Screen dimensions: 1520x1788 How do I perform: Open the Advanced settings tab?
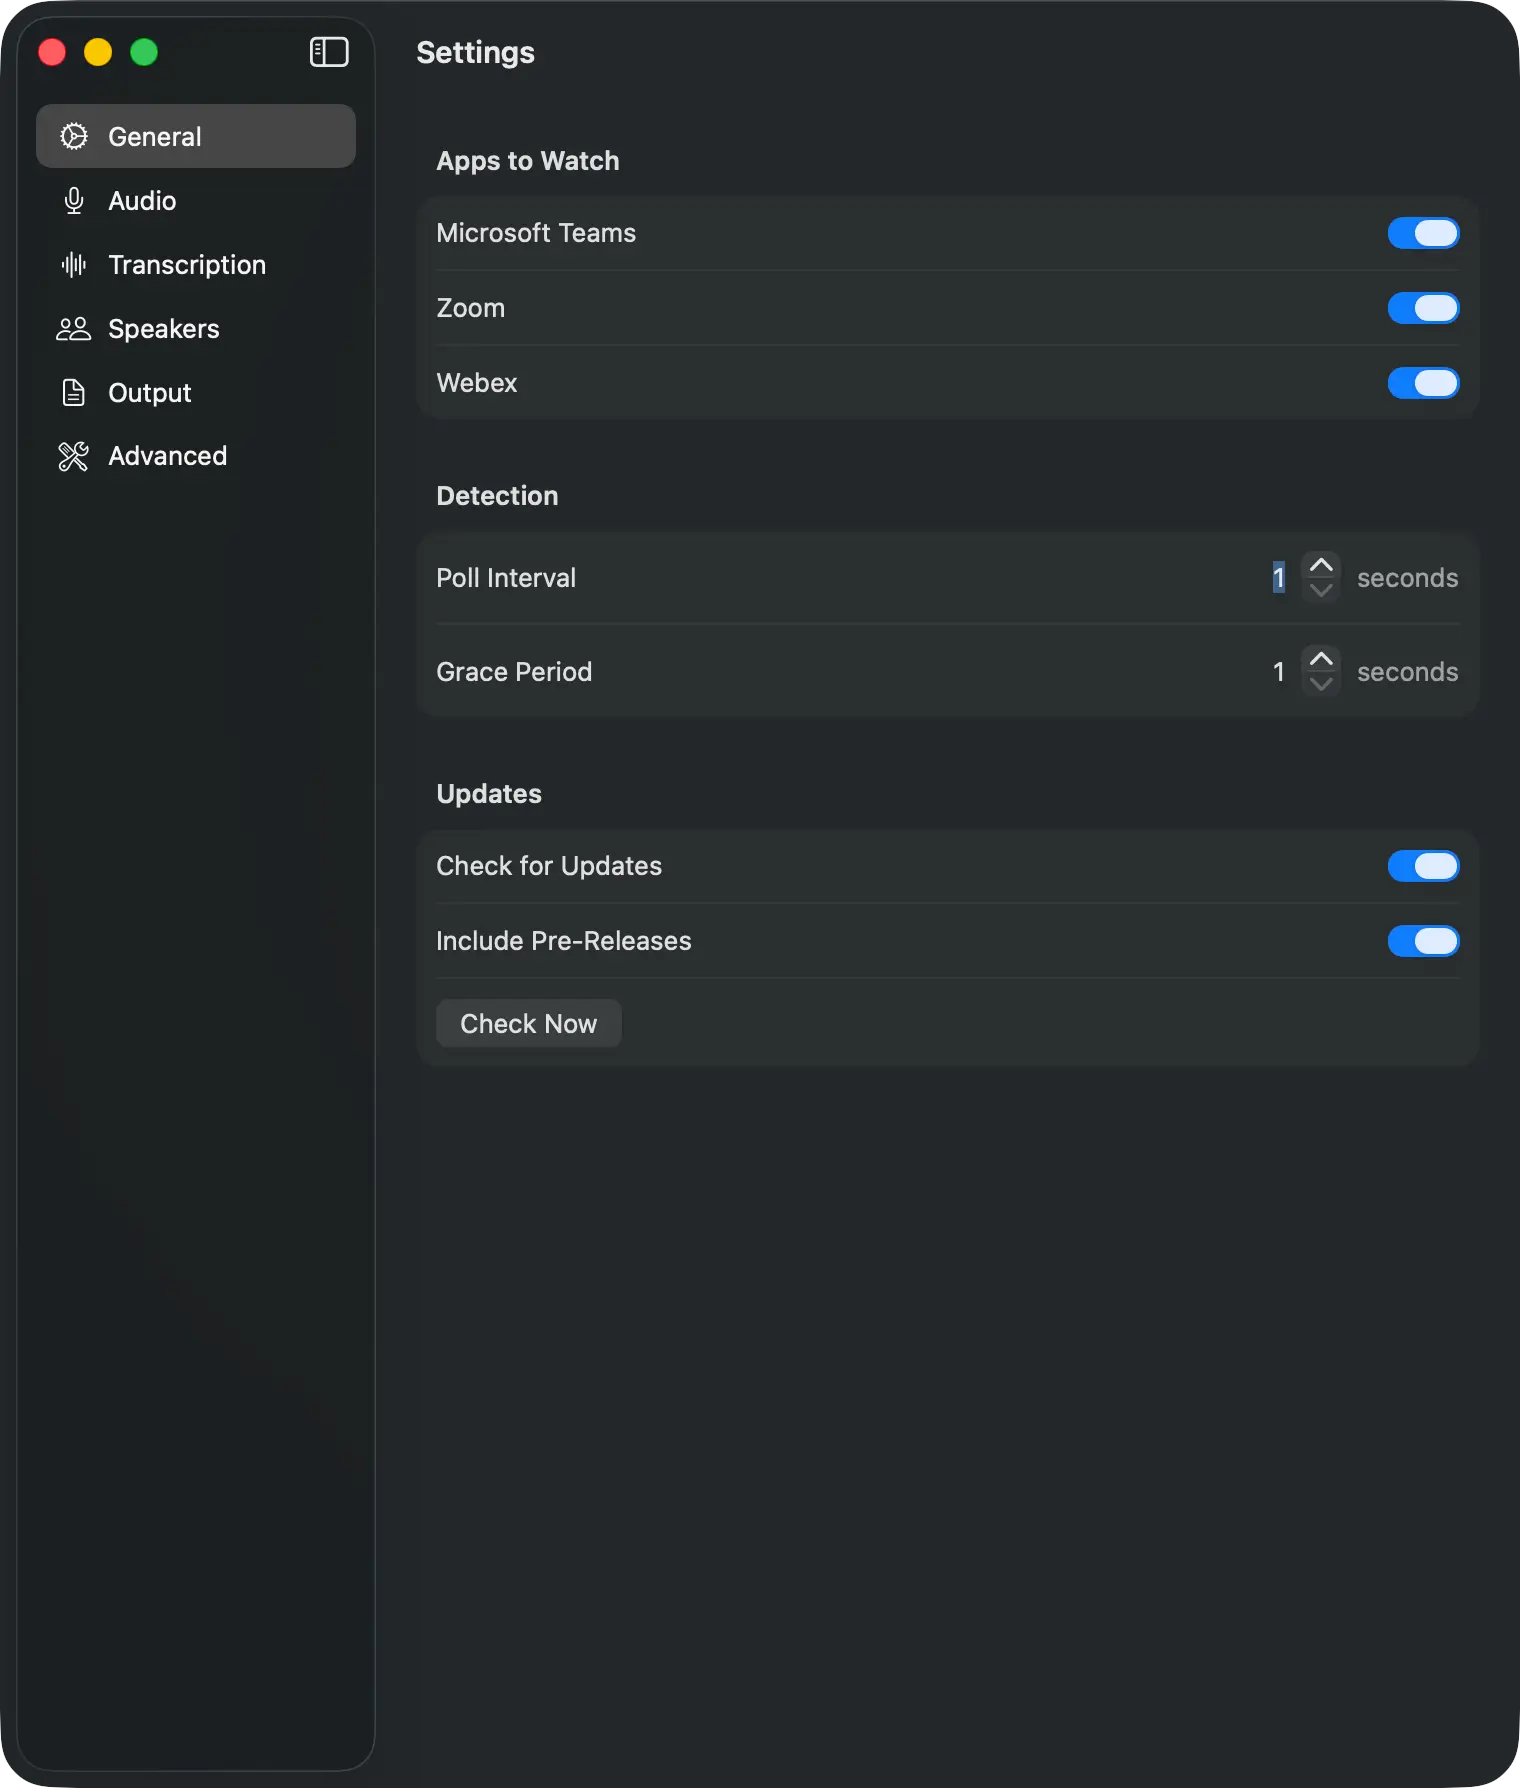click(196, 456)
